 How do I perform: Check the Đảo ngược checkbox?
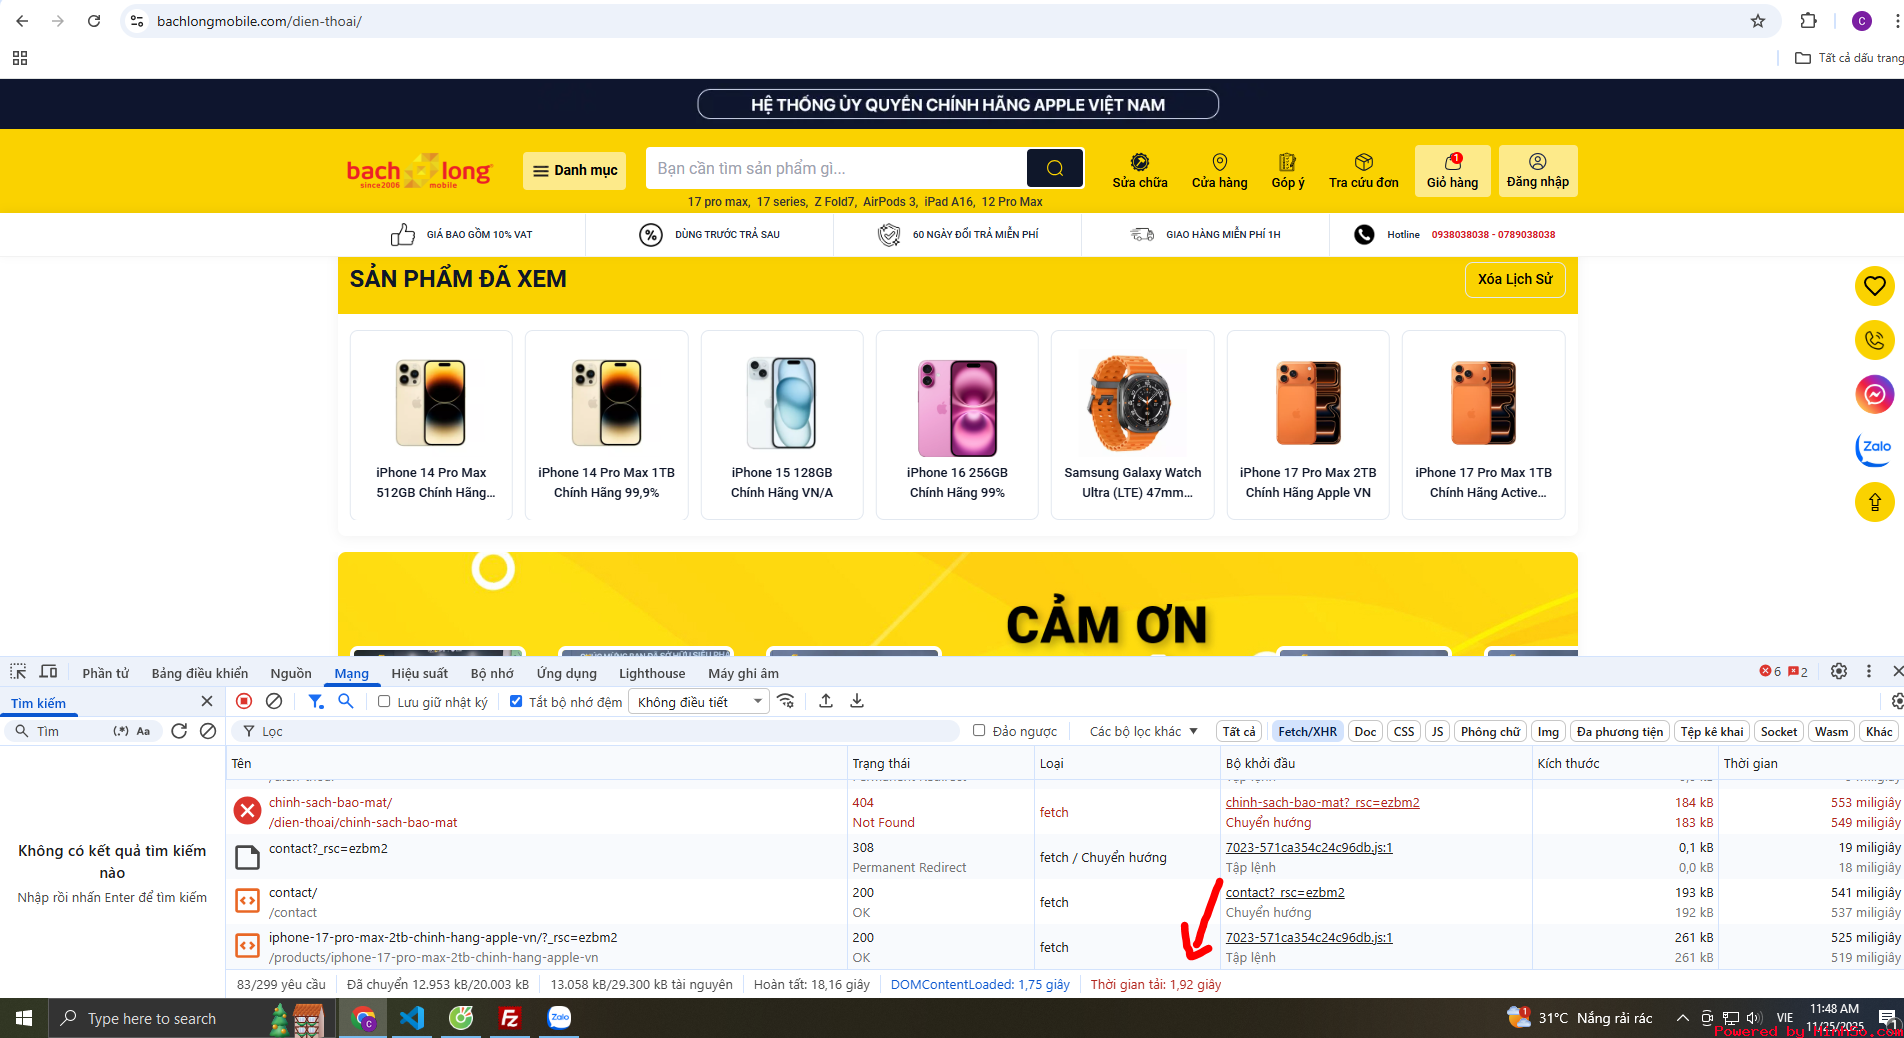tap(979, 731)
